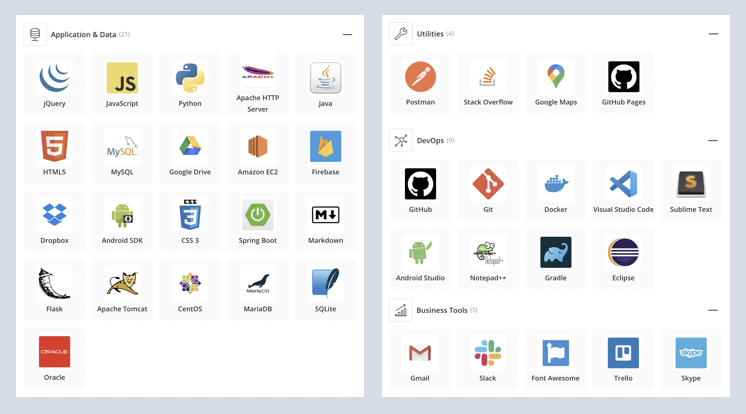Select the JavaScript icon
This screenshot has height=414, width=746.
(122, 78)
